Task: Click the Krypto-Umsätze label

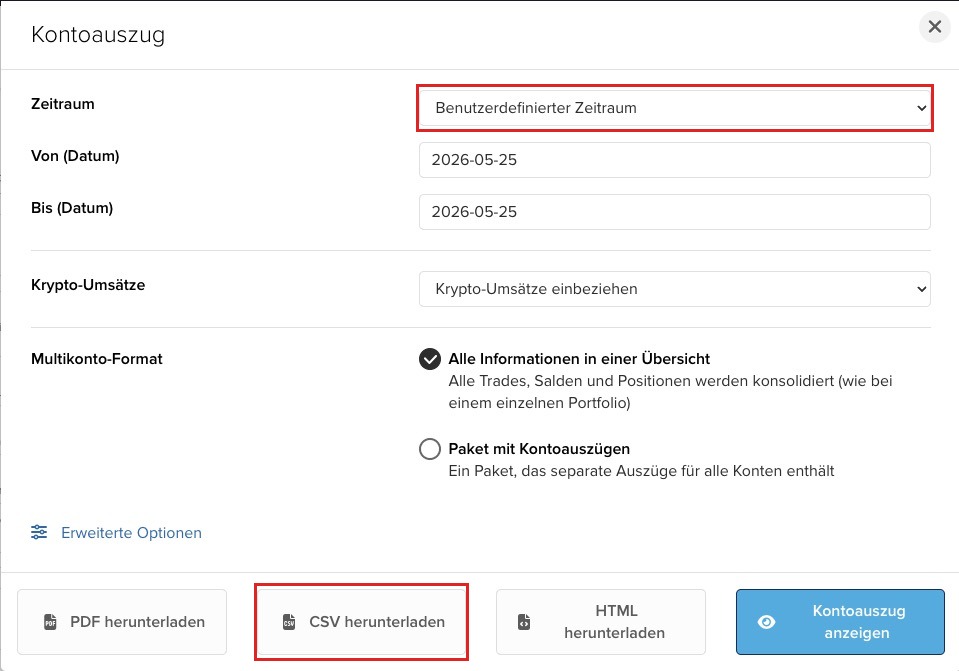Action: (88, 285)
